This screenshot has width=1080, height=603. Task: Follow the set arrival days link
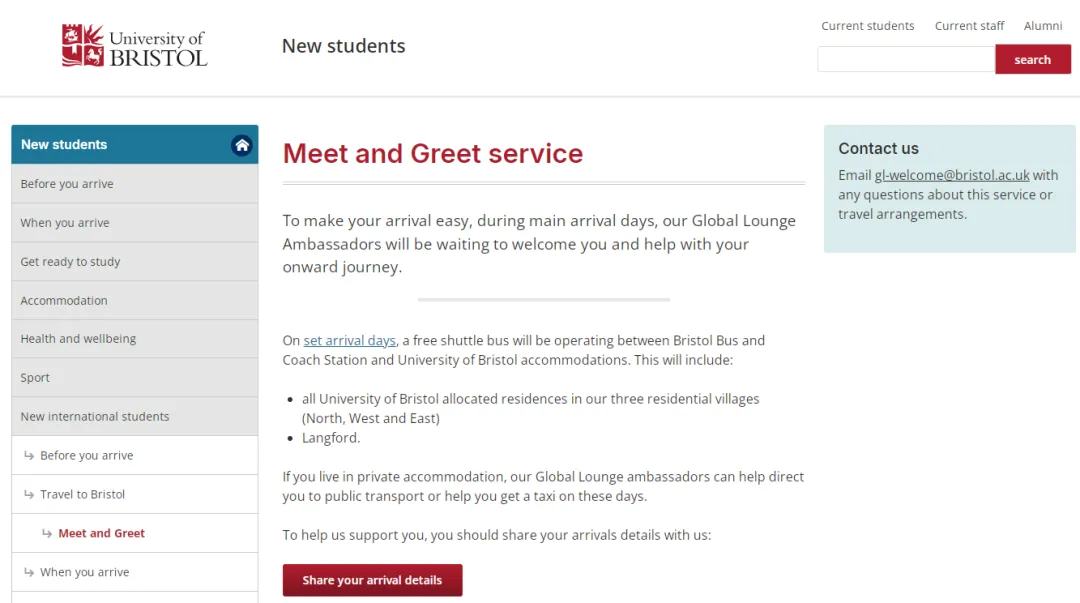click(x=349, y=340)
